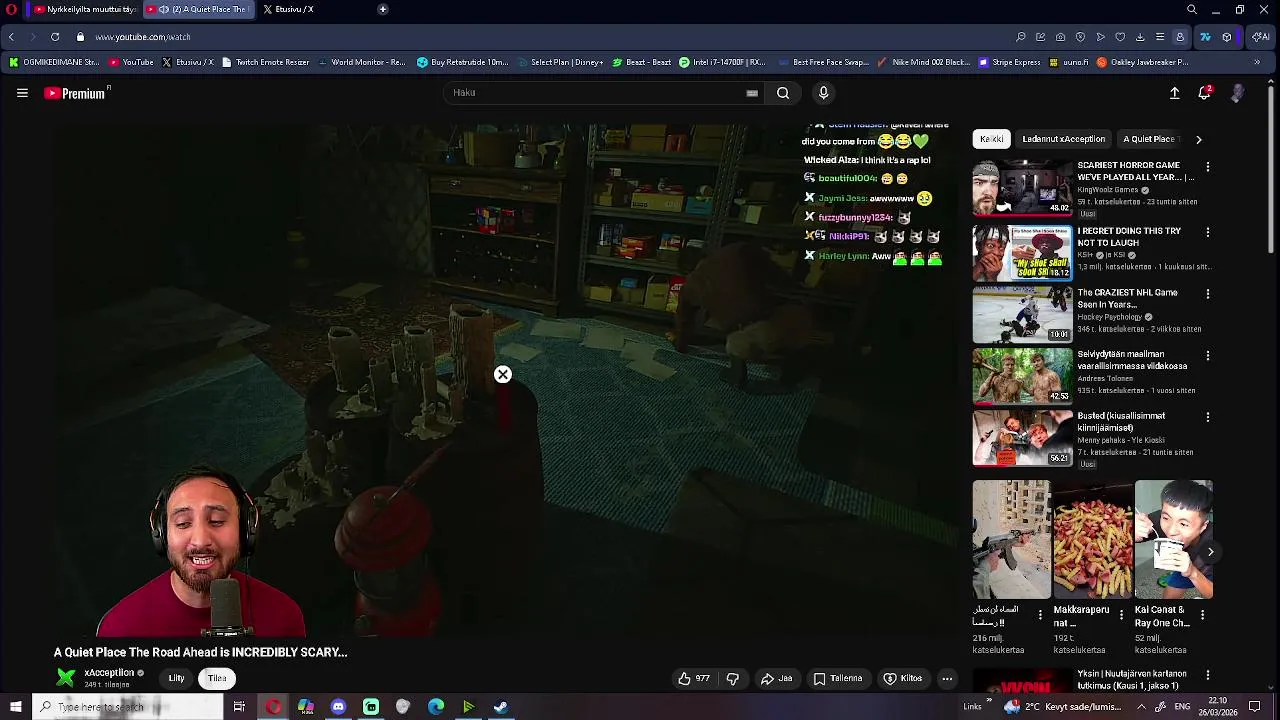Open the World Monitor bookmark

coord(362,62)
